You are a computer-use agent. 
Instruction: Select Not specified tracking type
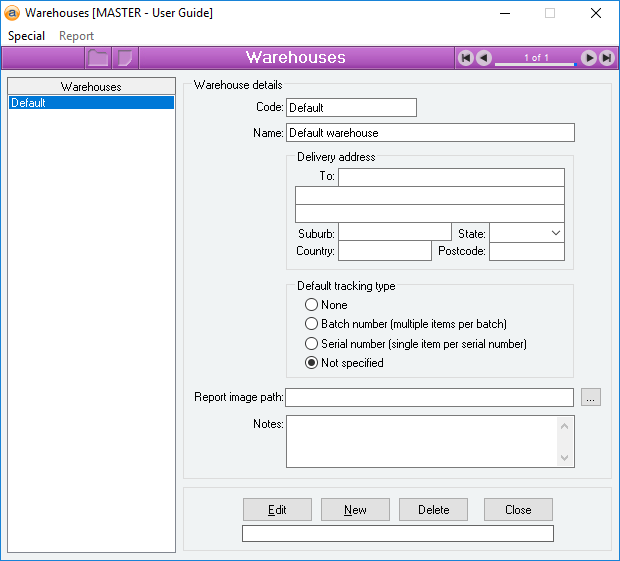pyautogui.click(x=312, y=363)
